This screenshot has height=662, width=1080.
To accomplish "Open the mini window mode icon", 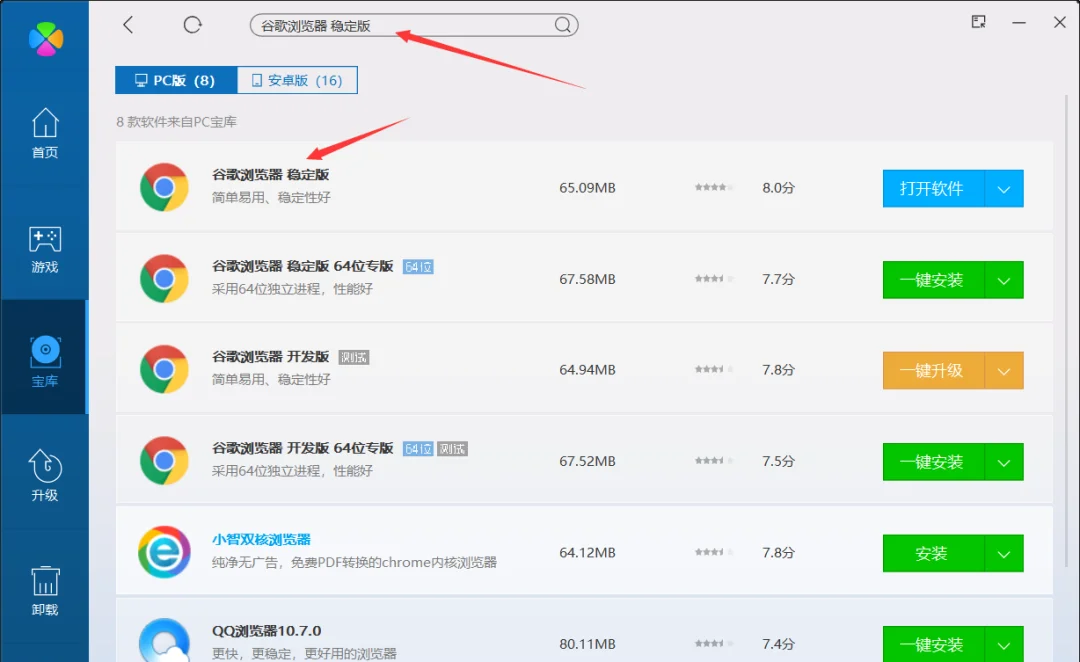I will point(978,22).
